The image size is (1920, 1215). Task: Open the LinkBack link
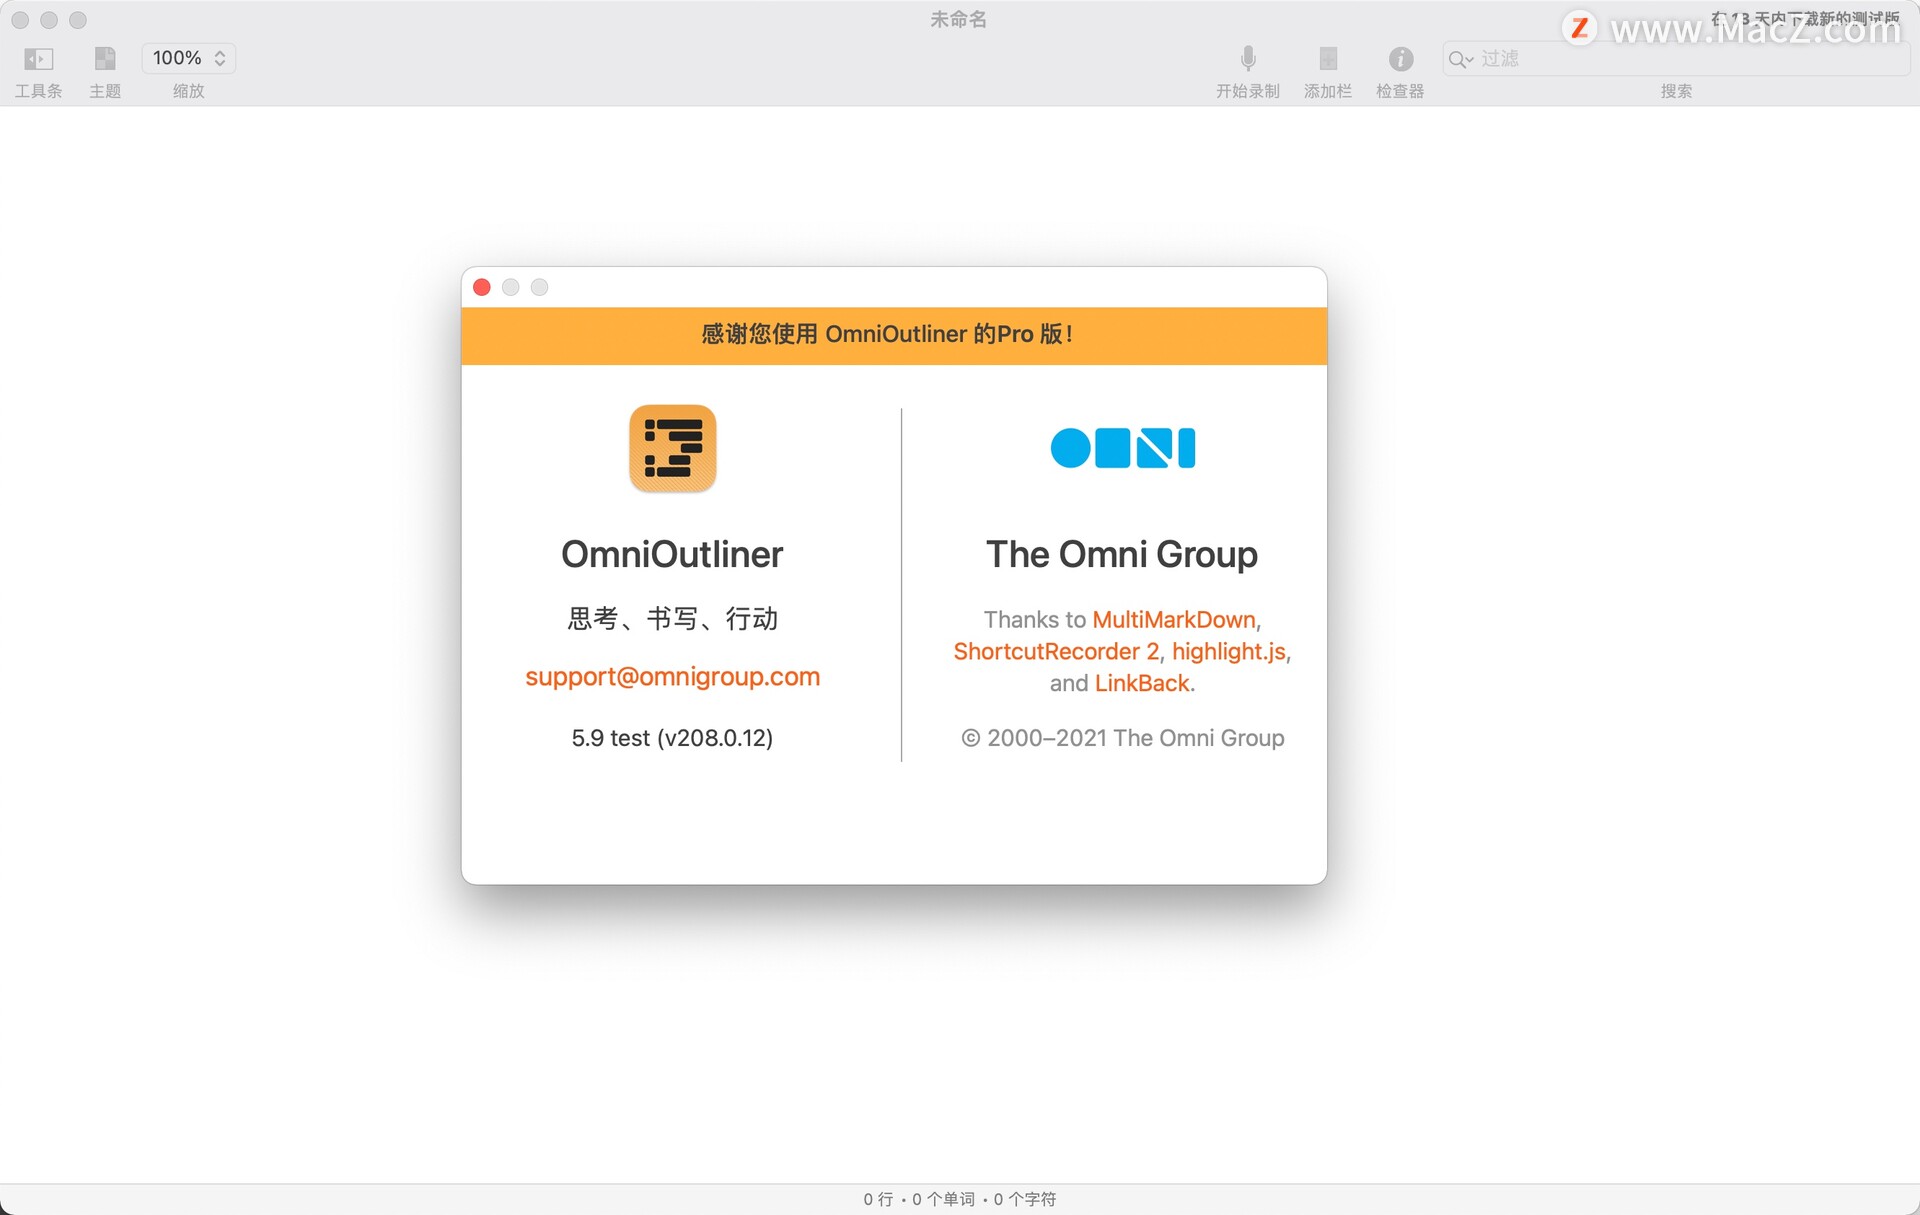click(x=1142, y=683)
